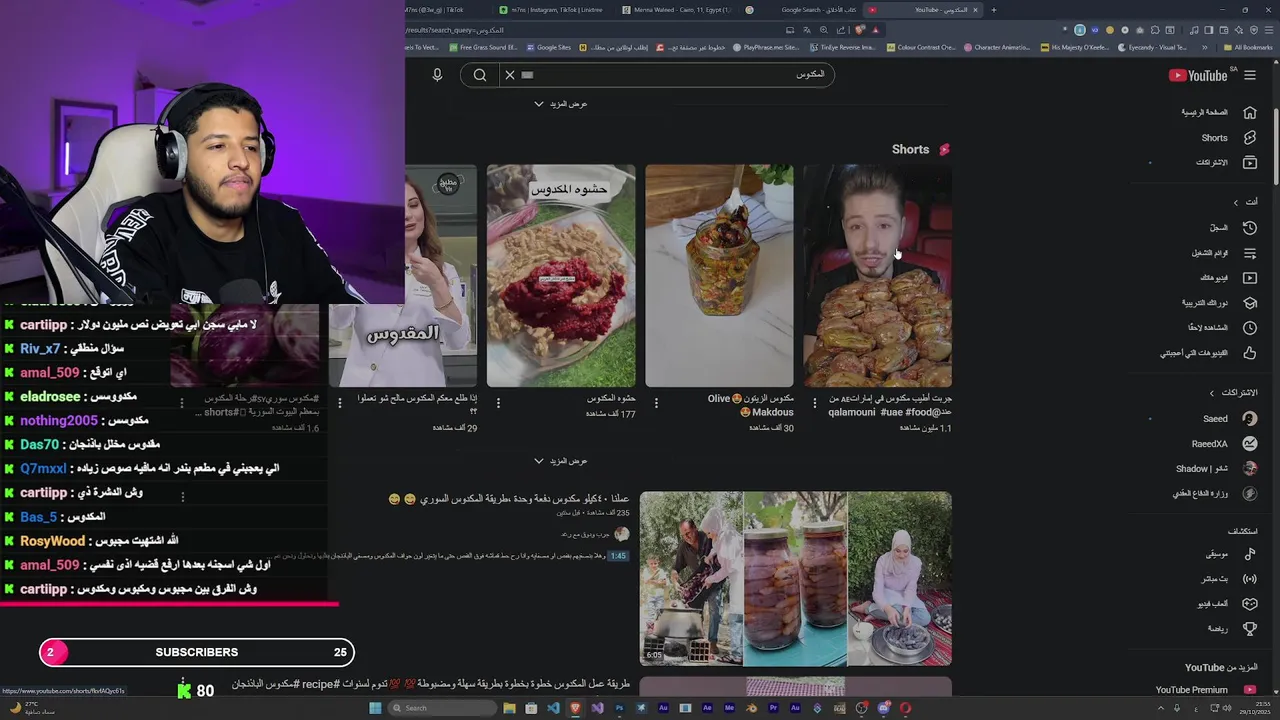Open RaeedXA channel subscription
Image resolution: width=1280 pixels, height=720 pixels.
1224,444
